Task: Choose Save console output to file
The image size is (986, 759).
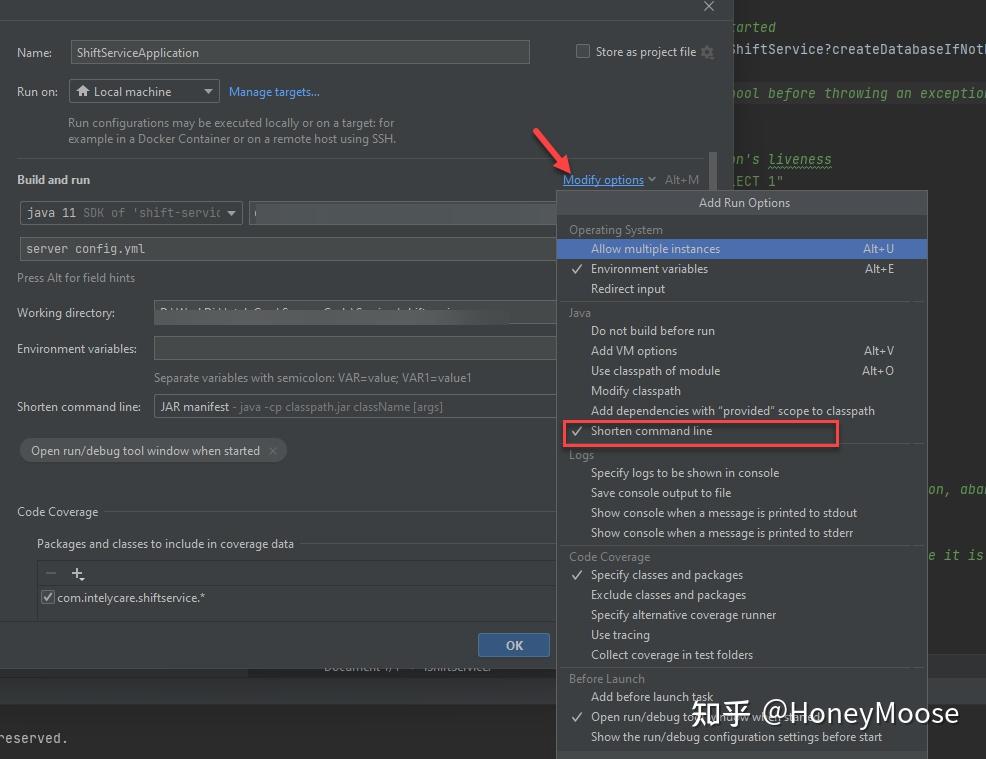Action: (x=660, y=492)
